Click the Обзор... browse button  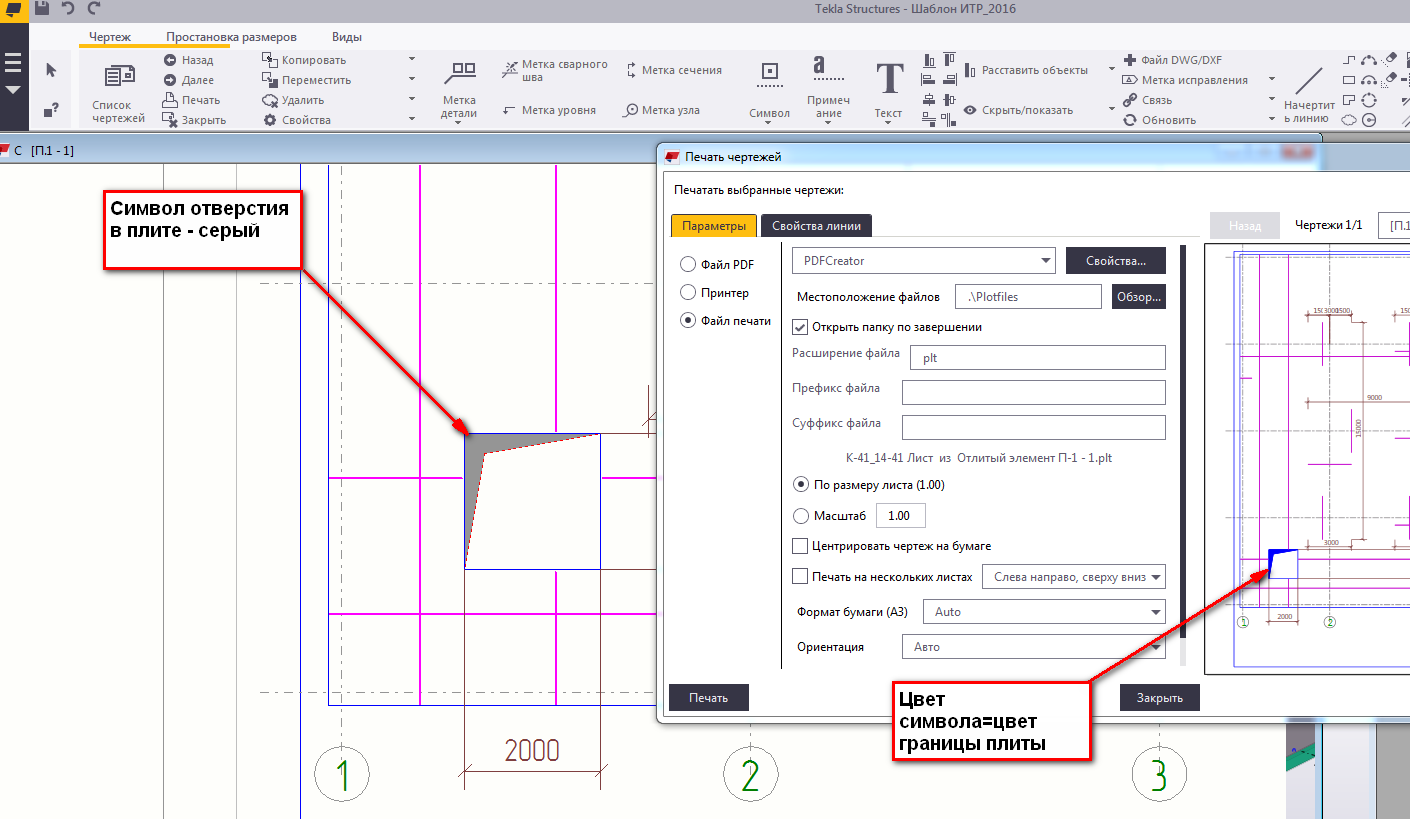coord(1139,297)
